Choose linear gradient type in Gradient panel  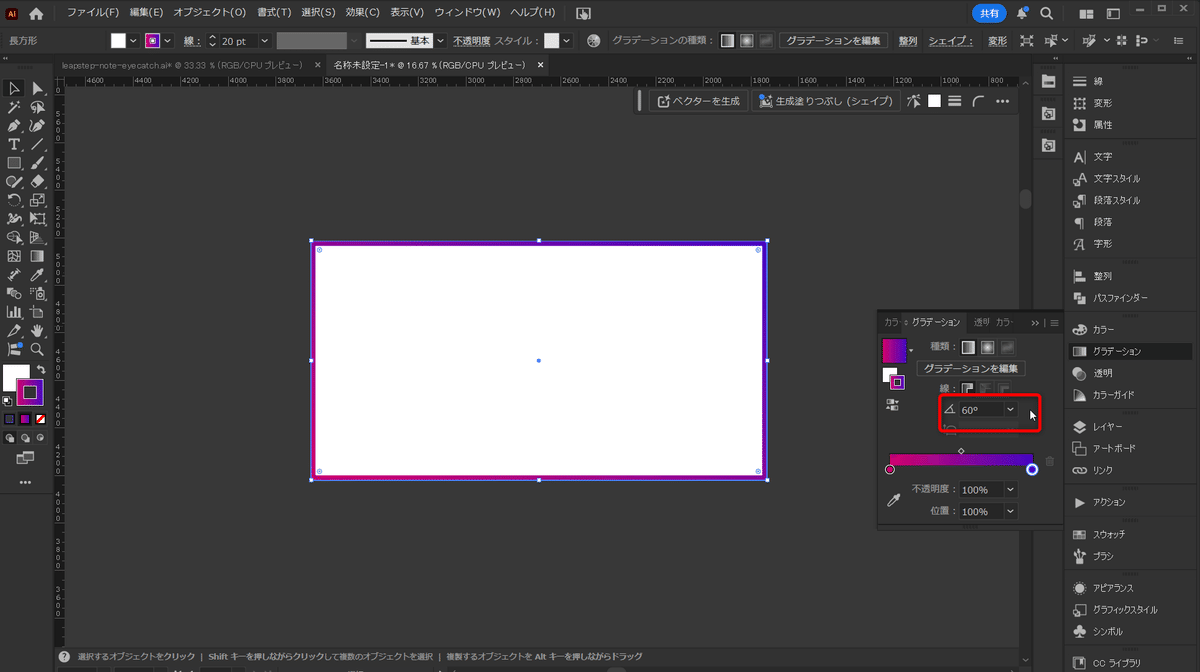point(968,347)
